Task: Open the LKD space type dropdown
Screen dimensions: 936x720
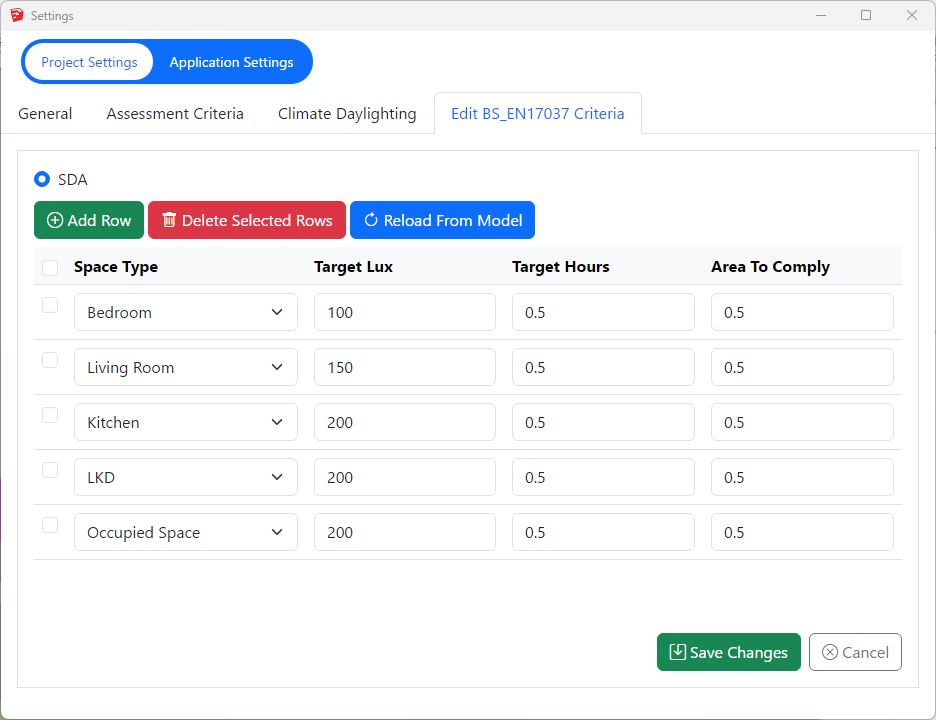Action: click(186, 477)
